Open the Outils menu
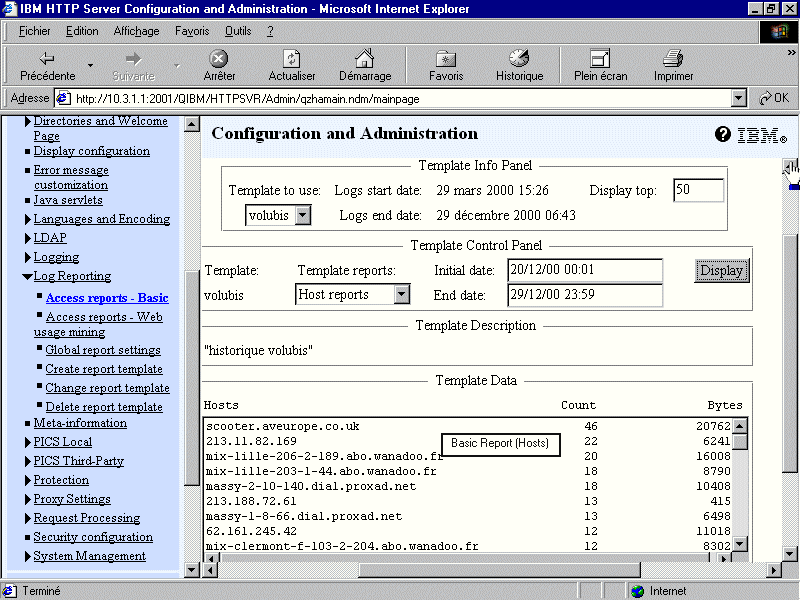The image size is (800, 600). click(238, 31)
